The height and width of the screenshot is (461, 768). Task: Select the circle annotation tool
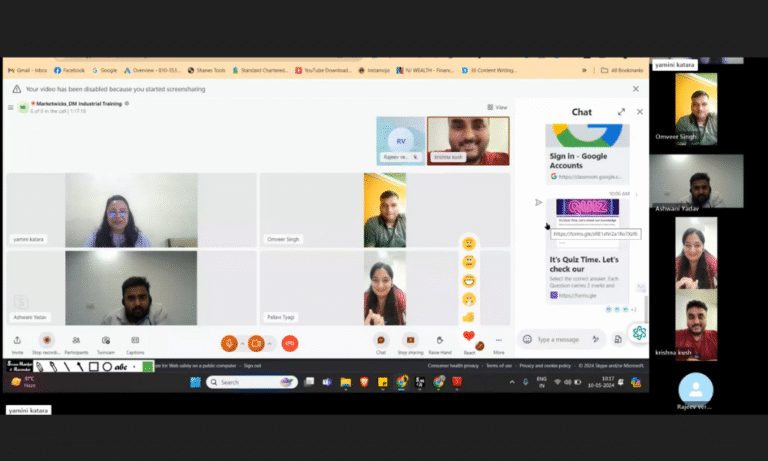pos(107,366)
